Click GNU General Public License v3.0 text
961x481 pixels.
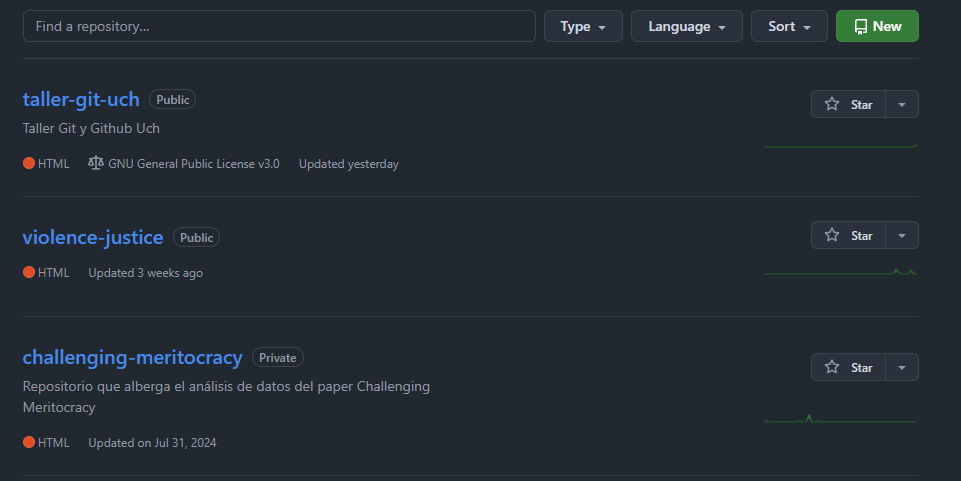tap(194, 164)
